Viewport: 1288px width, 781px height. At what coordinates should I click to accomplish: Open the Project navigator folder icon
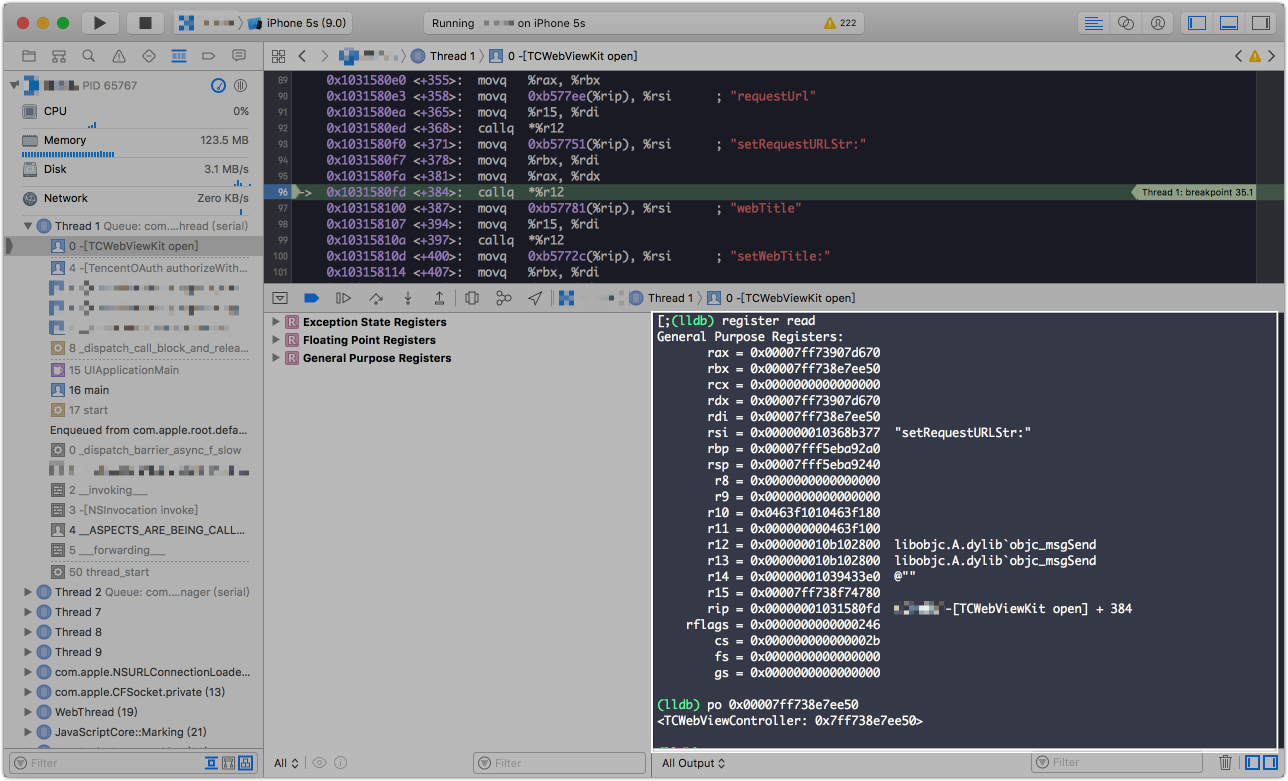click(x=29, y=56)
